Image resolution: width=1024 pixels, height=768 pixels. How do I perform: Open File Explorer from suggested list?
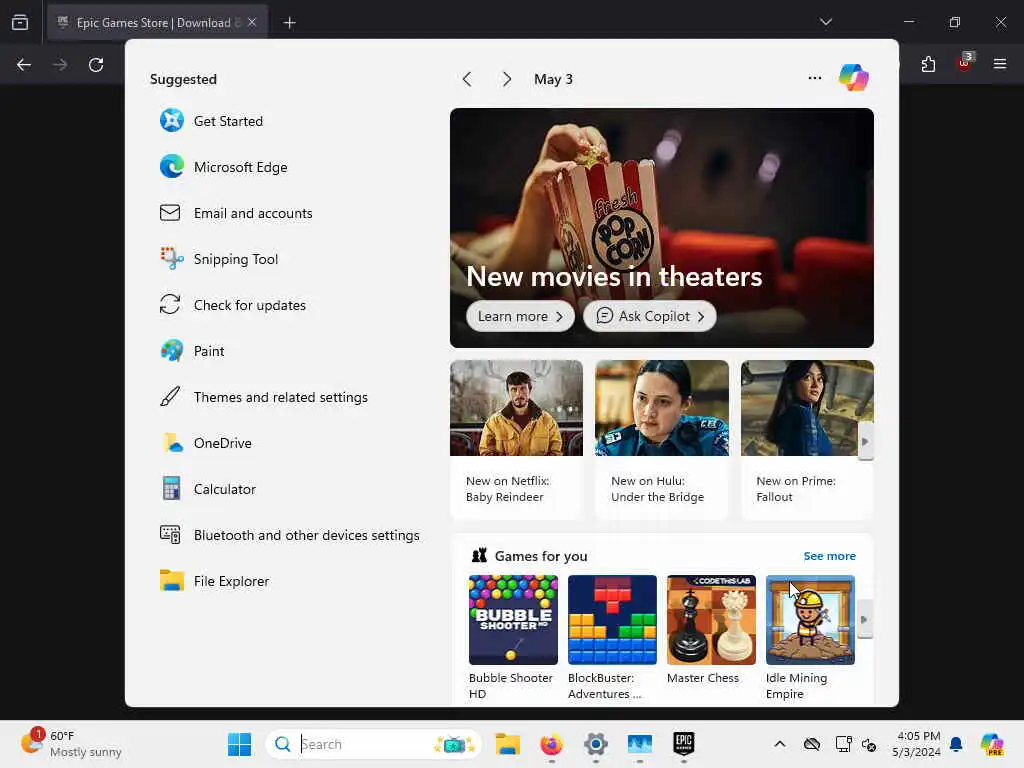point(214,581)
